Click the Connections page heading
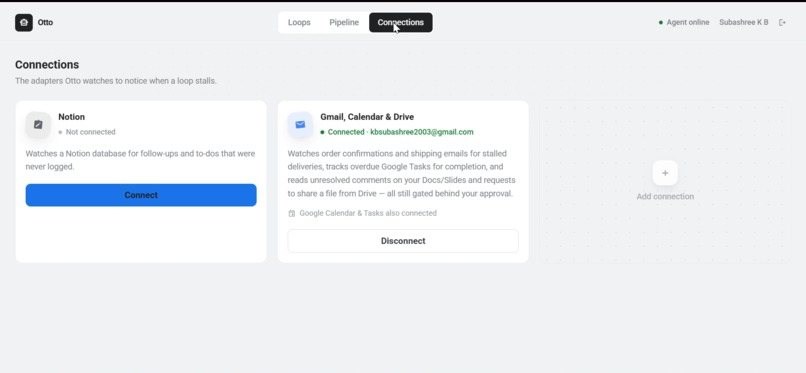Viewport: 806px width, 373px height. [x=47, y=65]
